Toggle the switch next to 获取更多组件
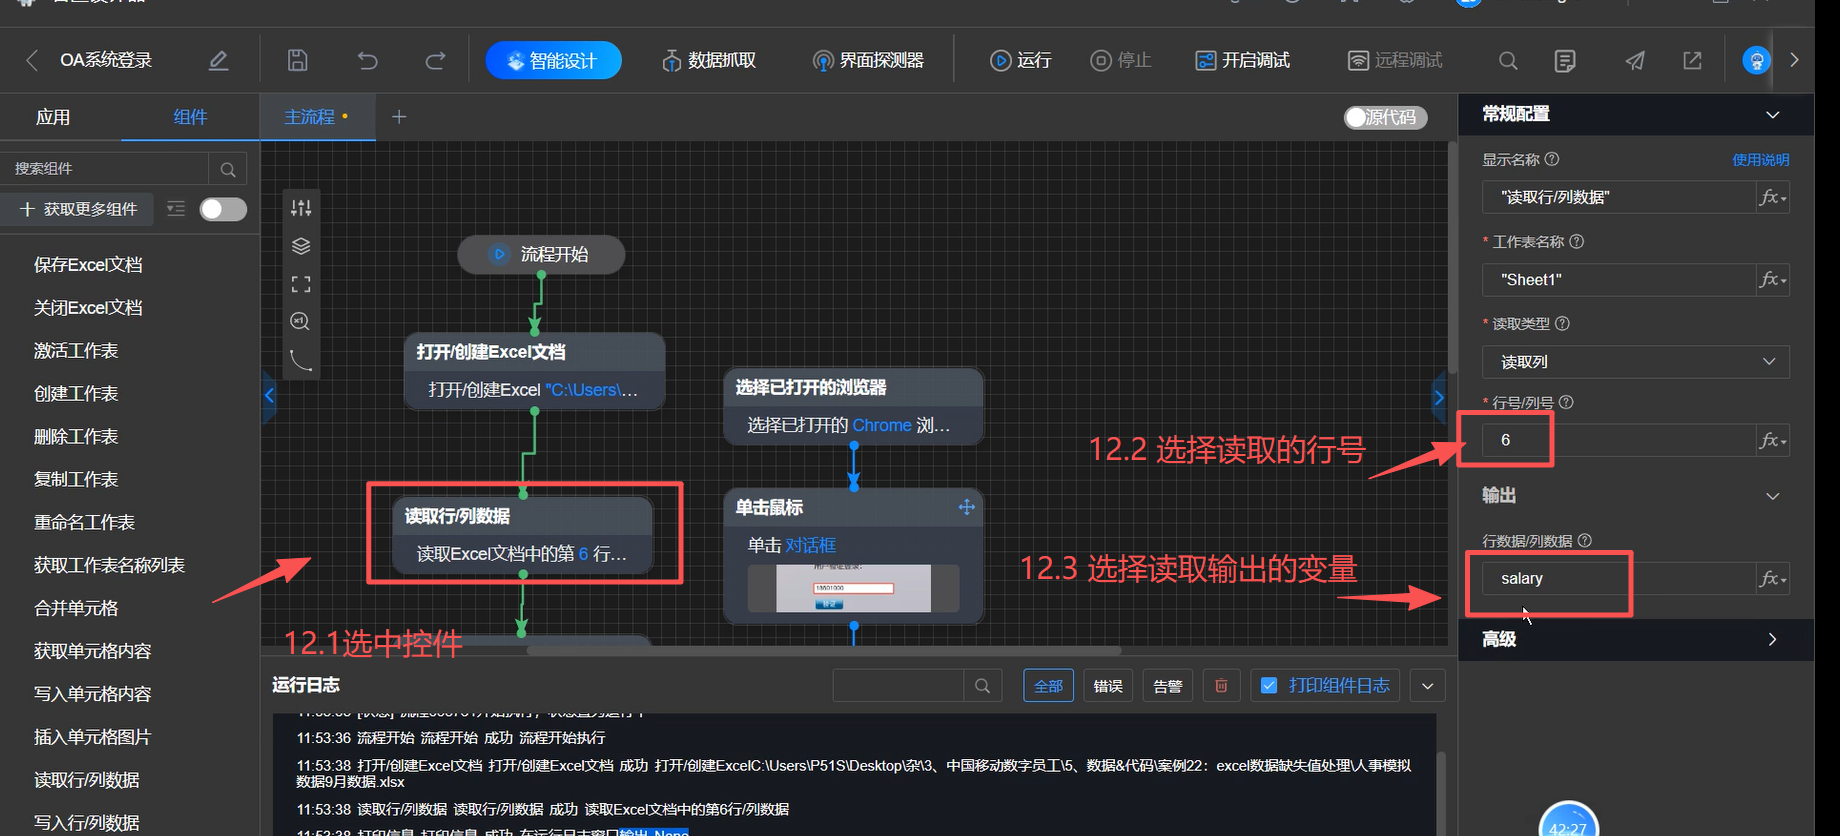Image resolution: width=1840 pixels, height=836 pixels. [x=223, y=209]
